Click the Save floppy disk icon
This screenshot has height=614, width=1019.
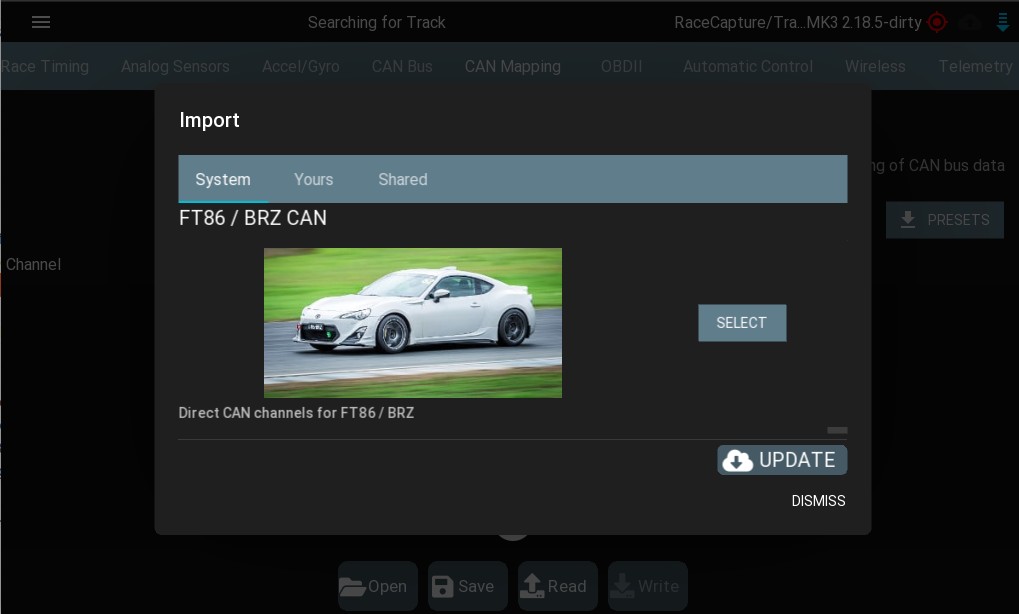click(x=443, y=586)
